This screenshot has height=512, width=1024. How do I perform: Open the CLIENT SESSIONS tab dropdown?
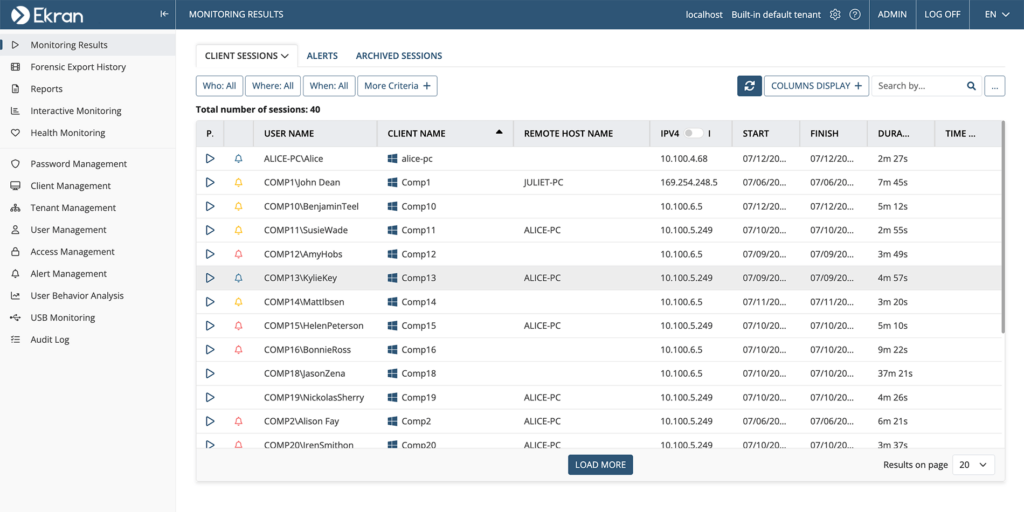click(247, 56)
